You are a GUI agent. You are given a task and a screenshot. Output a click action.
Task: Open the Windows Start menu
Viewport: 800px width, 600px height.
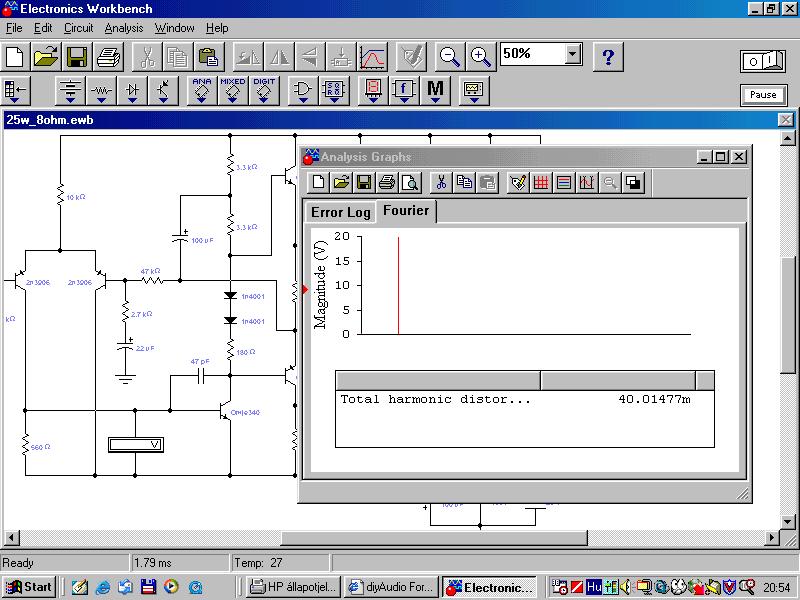click(29, 587)
